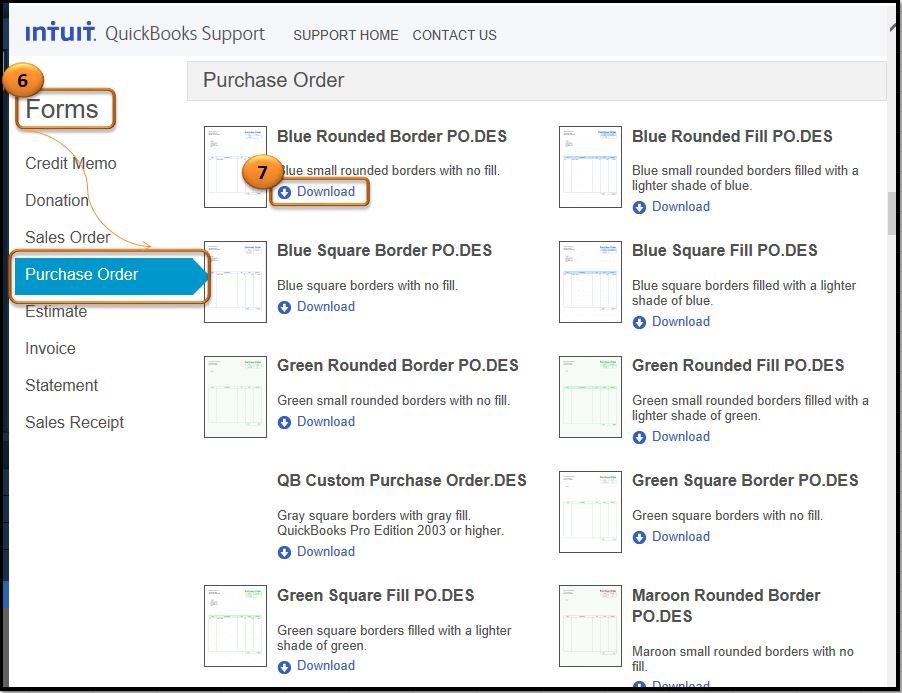
Task: Select Sales Order in Forms sidebar
Action: click(68, 237)
